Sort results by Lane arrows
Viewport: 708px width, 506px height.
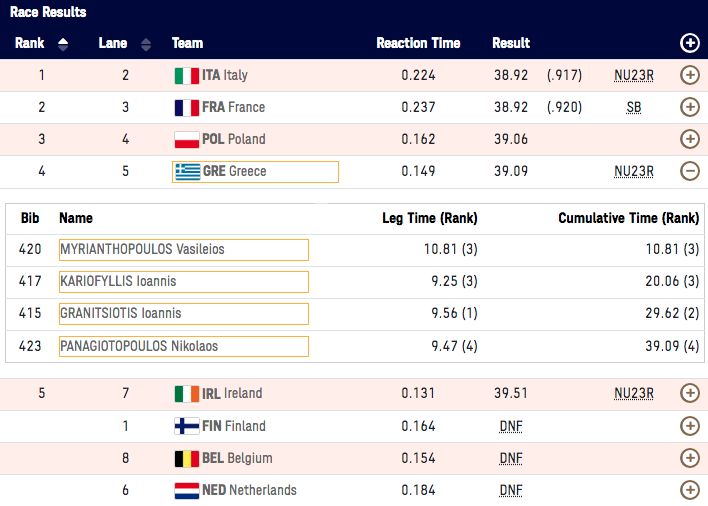coord(146,44)
